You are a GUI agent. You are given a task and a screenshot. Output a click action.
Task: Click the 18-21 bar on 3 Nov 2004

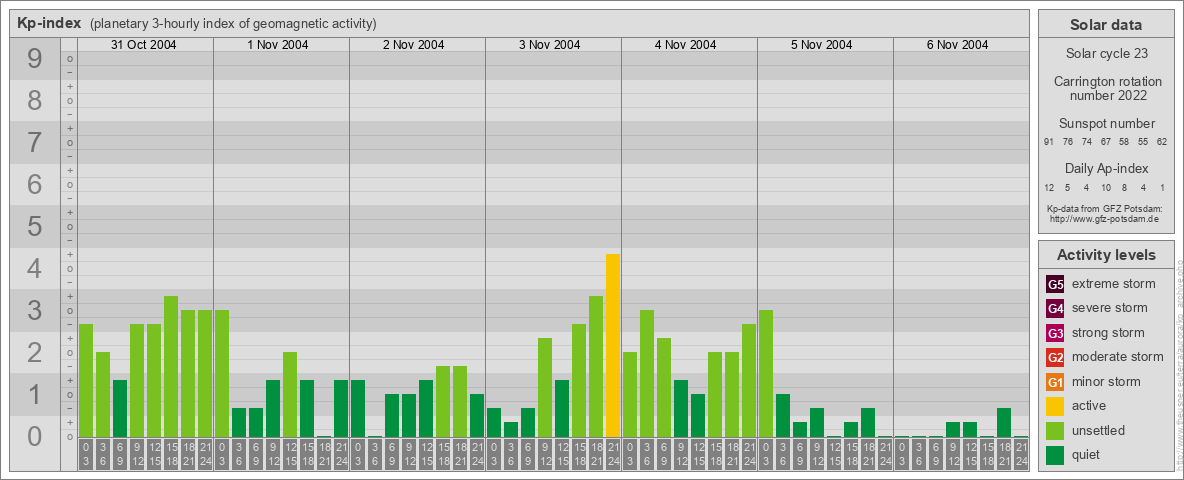pyautogui.click(x=596, y=367)
